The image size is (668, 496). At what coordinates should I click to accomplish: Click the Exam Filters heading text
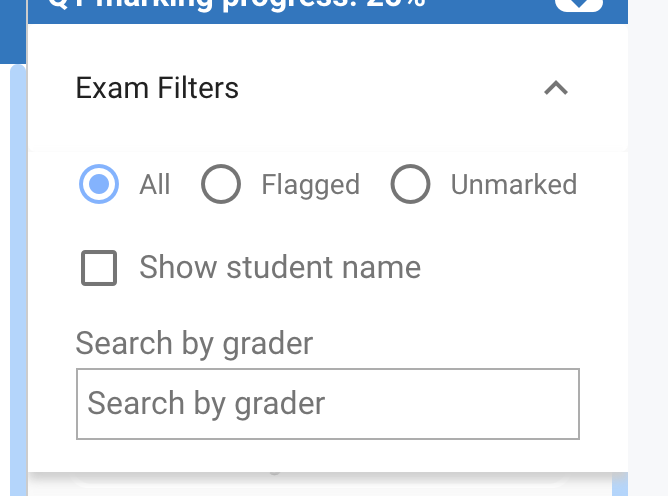pyautogui.click(x=157, y=88)
